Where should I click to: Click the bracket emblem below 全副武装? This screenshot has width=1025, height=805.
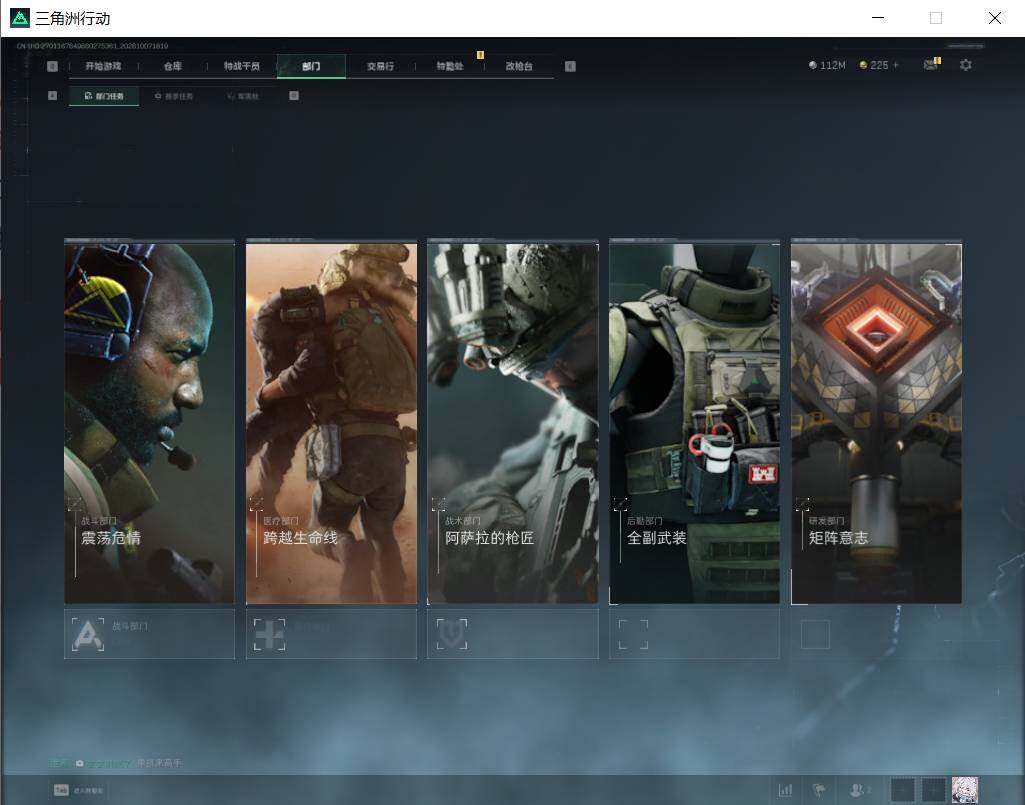pos(633,634)
